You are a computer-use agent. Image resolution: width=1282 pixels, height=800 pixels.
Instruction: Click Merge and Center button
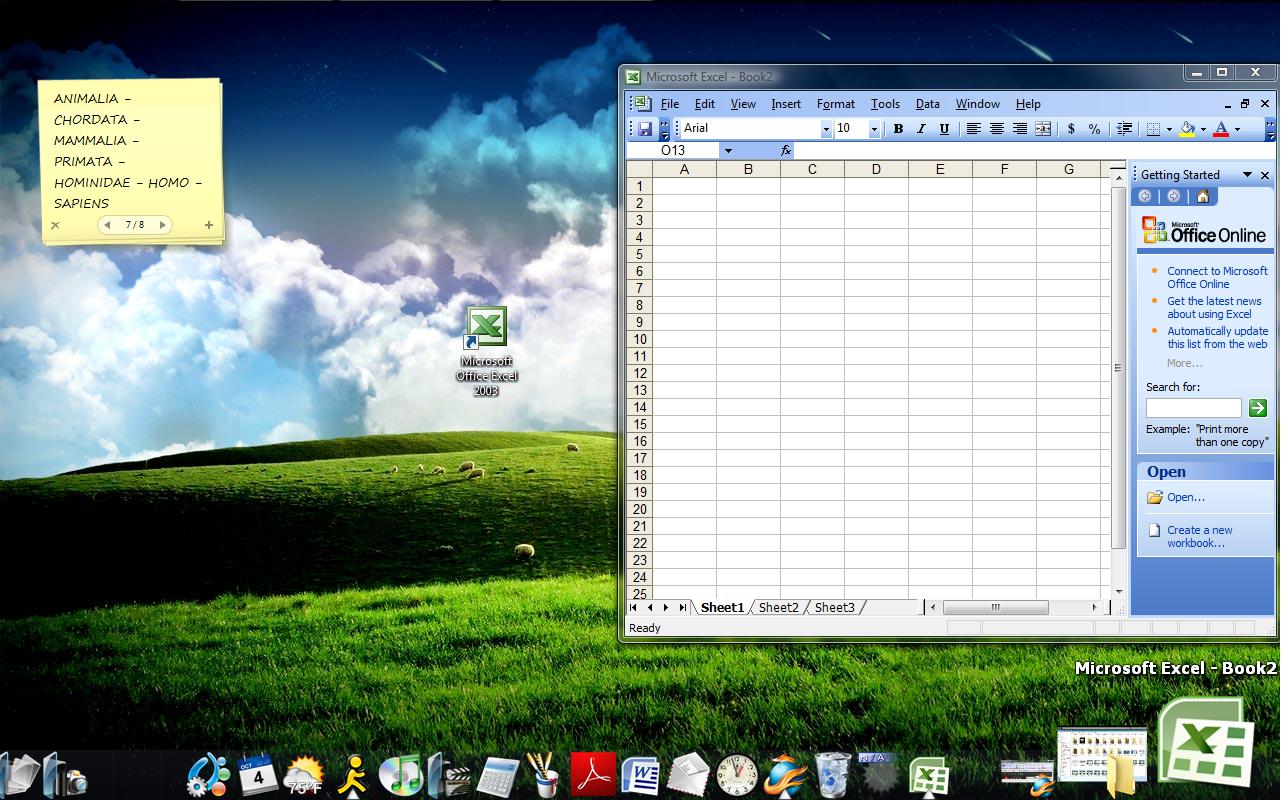(x=1043, y=129)
